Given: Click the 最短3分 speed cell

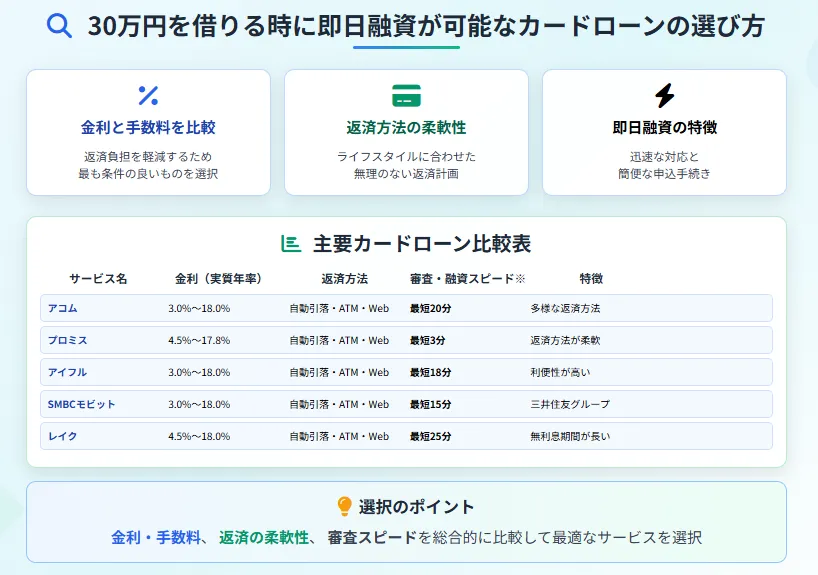Looking at the screenshot, I should pyautogui.click(x=427, y=340).
